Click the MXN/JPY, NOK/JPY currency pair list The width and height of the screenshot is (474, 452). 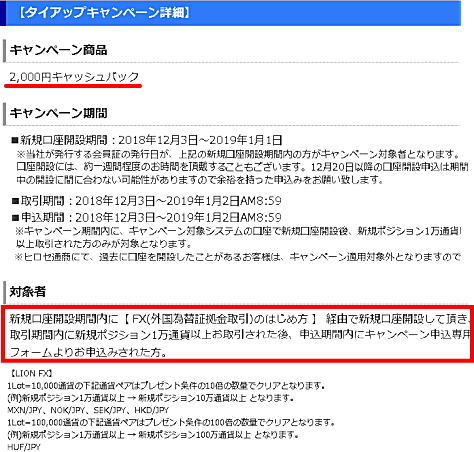click(88, 410)
